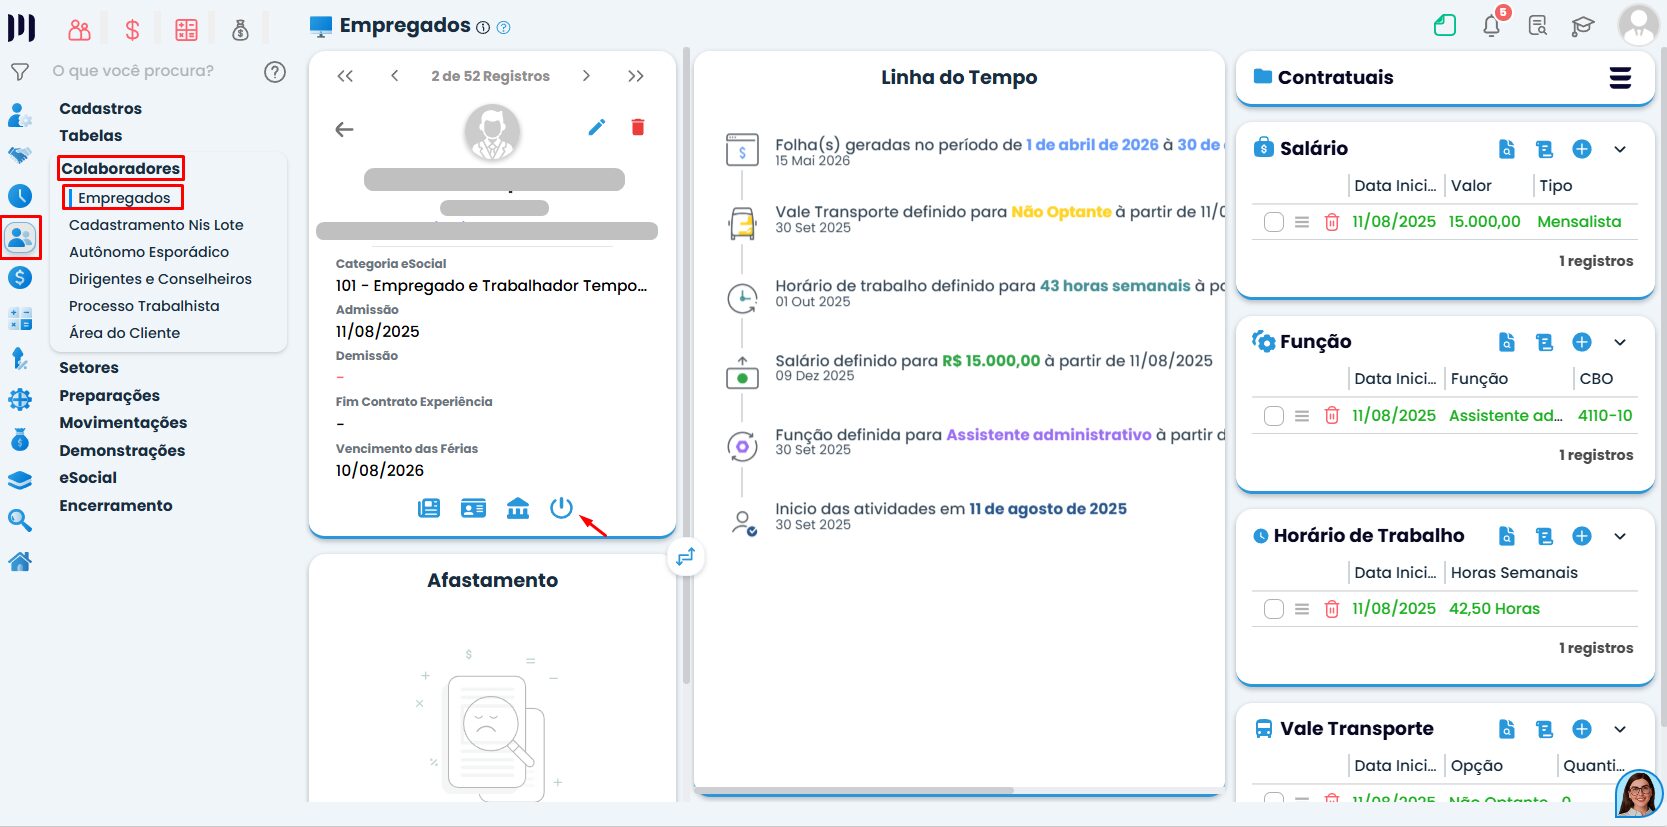The image size is (1667, 827).
Task: Collapse the Salário section chevron
Action: pyautogui.click(x=1620, y=149)
